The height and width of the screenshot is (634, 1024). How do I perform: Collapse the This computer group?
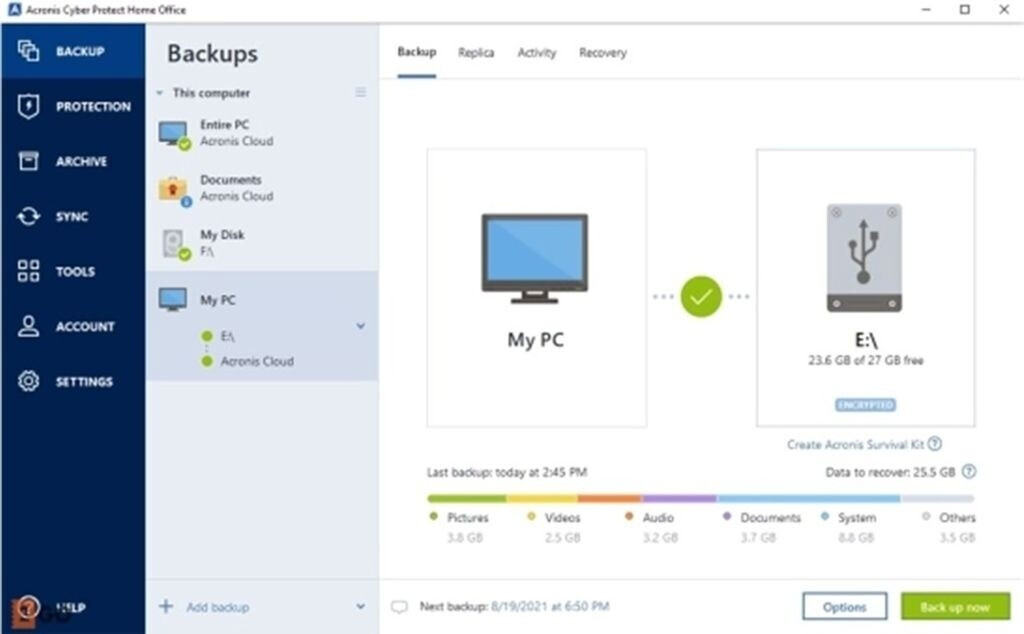point(159,93)
